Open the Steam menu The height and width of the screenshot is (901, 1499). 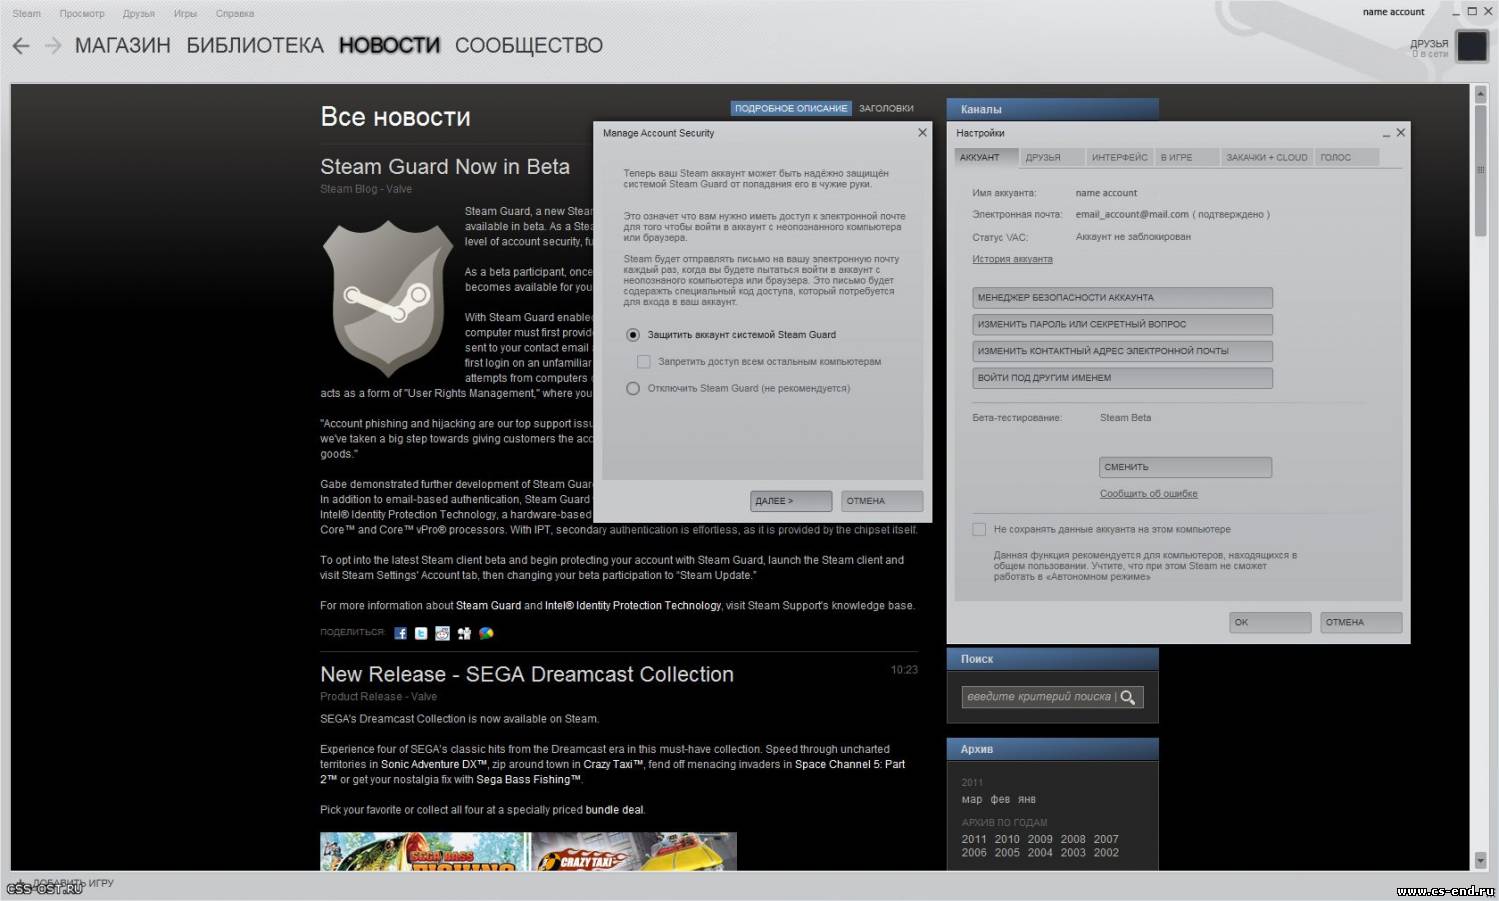pyautogui.click(x=27, y=13)
